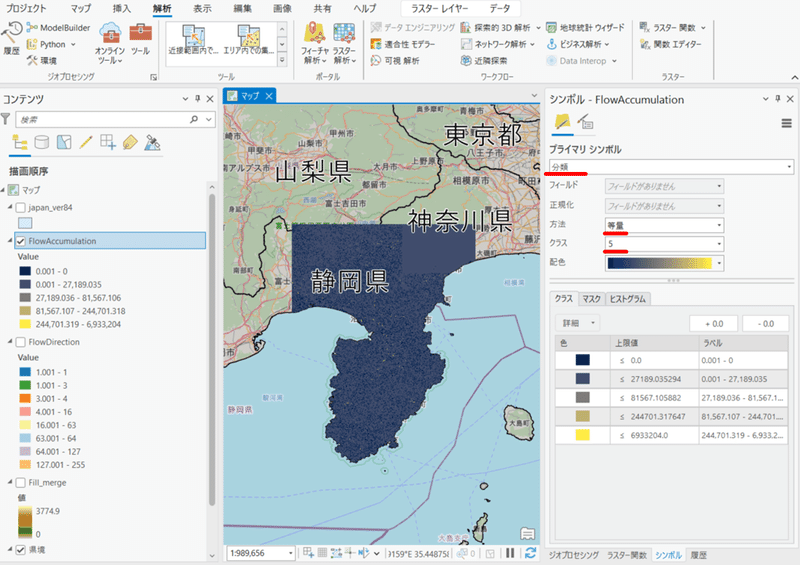Select list by selection icon
The image size is (800, 565).
pyautogui.click(x=64, y=142)
